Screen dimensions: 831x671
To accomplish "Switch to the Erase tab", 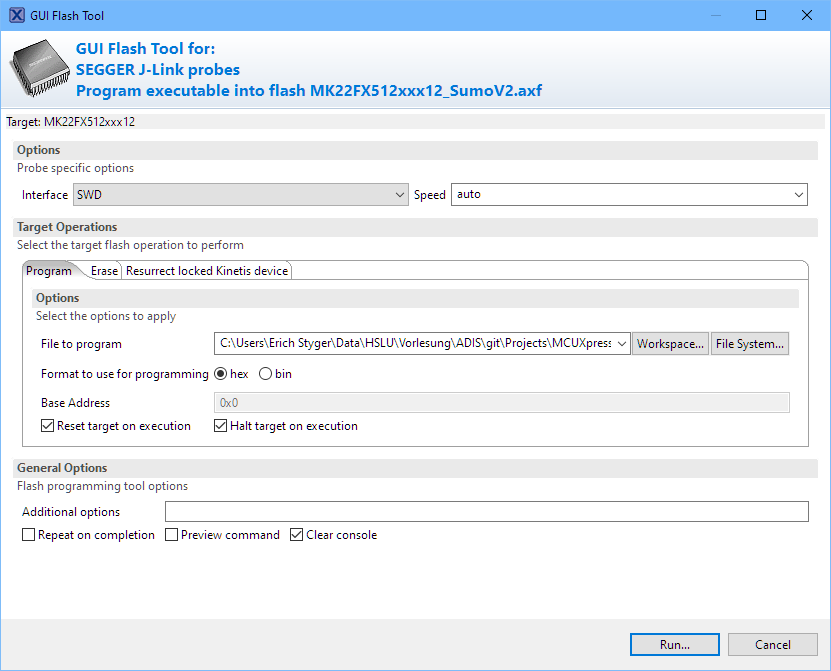I will click(x=104, y=271).
